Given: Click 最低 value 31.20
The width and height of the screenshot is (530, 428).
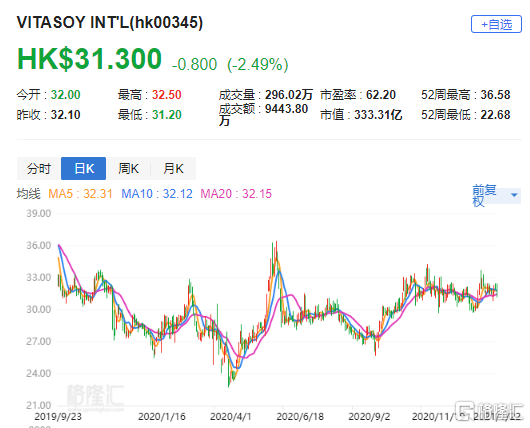Looking at the screenshot, I should click(x=167, y=115).
